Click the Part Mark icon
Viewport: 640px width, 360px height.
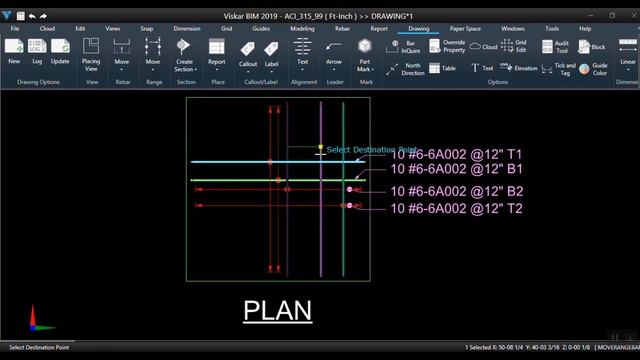pyautogui.click(x=364, y=46)
